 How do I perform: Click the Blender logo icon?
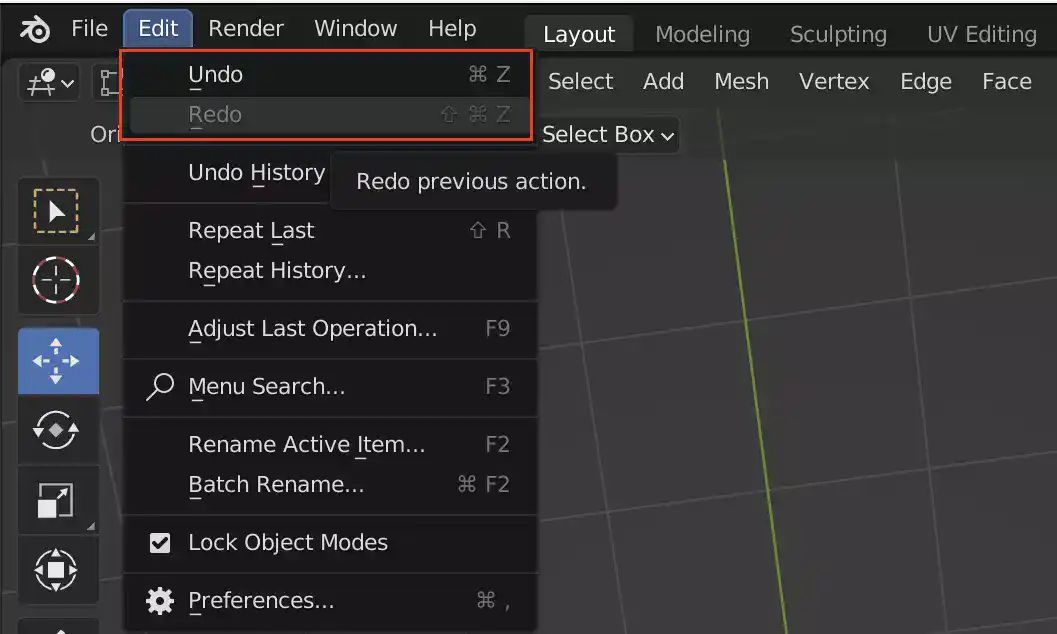coord(34,29)
